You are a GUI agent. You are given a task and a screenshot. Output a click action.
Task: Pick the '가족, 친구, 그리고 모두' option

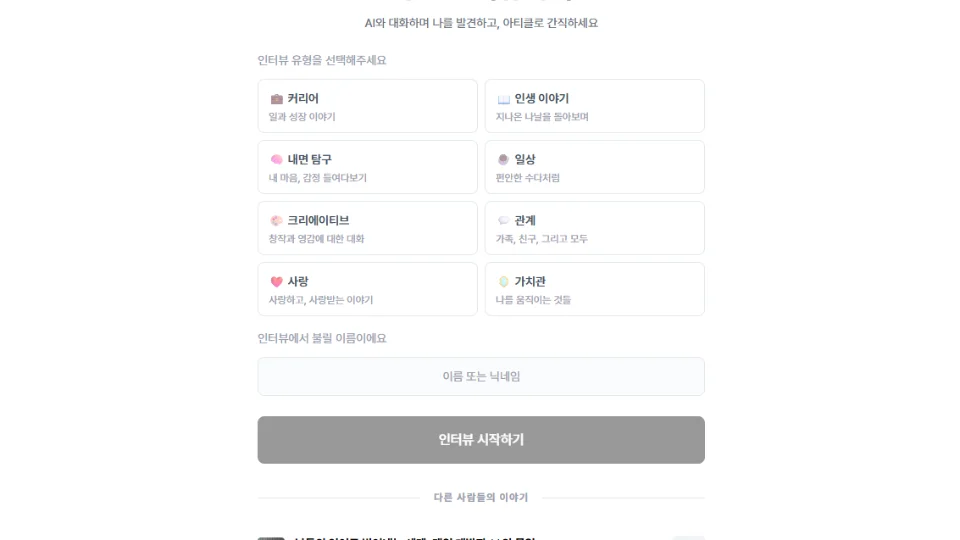(x=594, y=229)
